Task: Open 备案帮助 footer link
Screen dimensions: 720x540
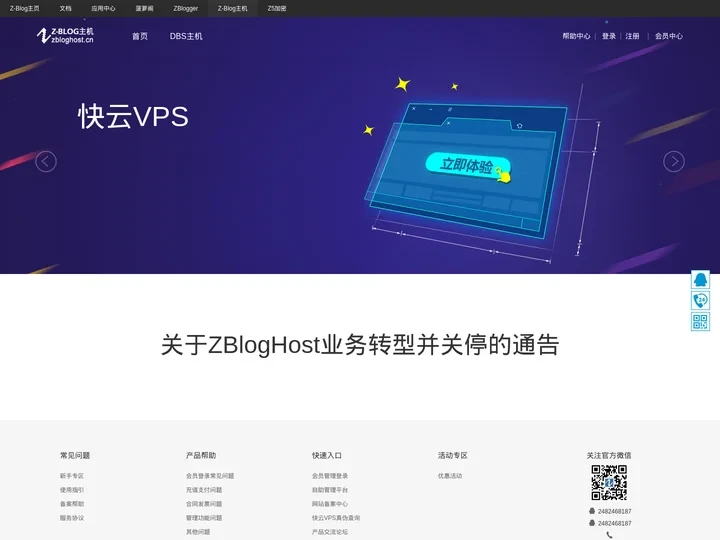Action: 72,504
